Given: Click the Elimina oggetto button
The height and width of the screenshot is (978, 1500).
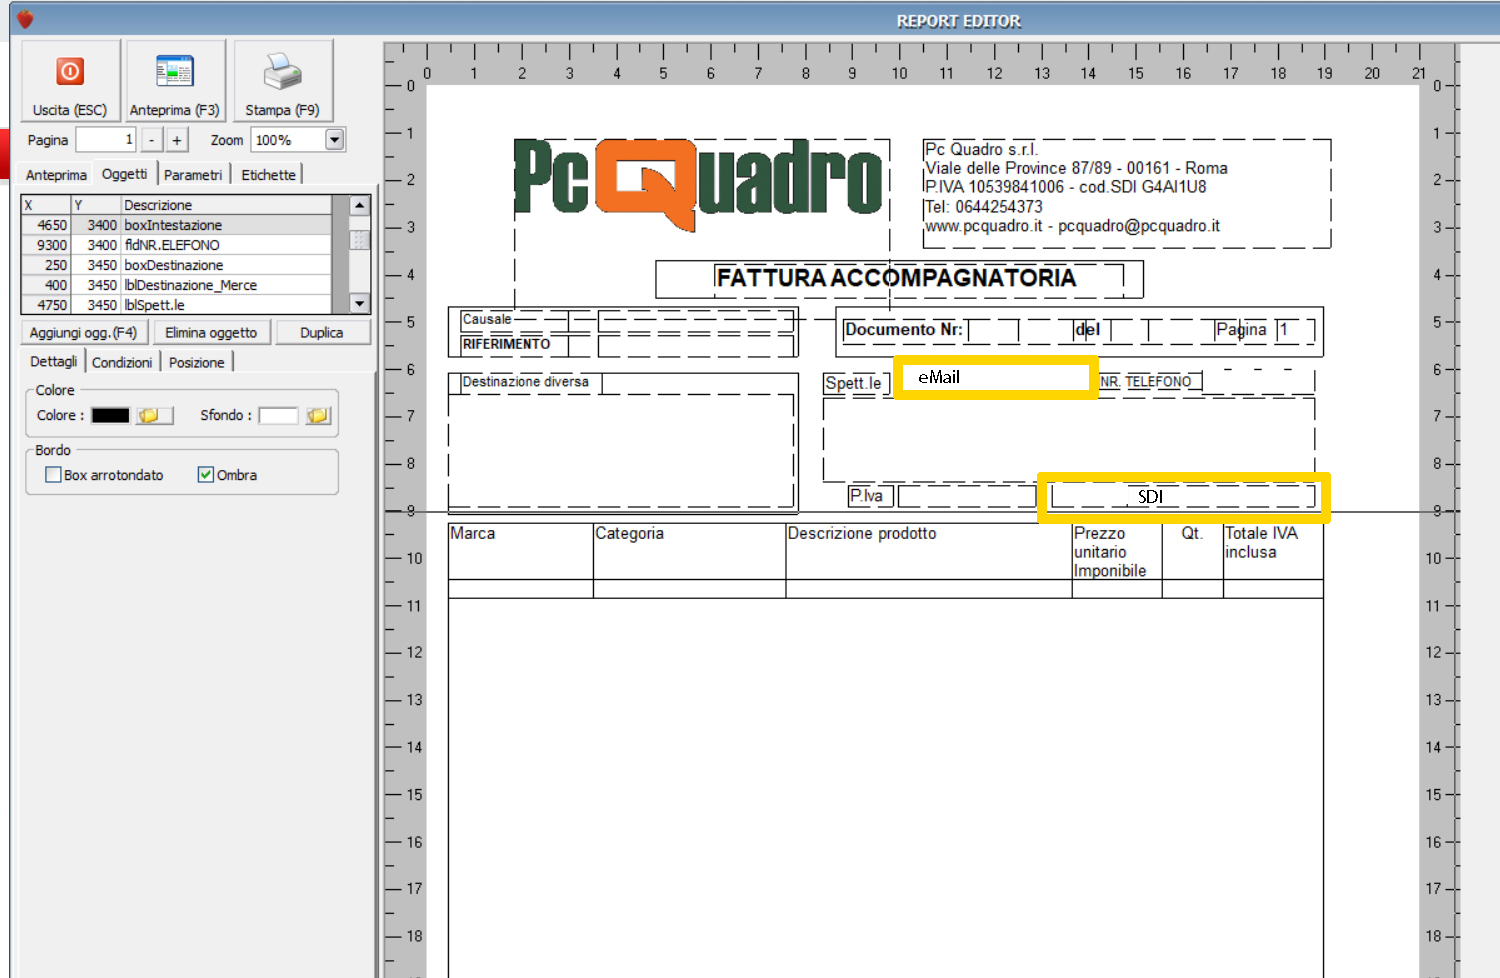Looking at the screenshot, I should point(211,332).
